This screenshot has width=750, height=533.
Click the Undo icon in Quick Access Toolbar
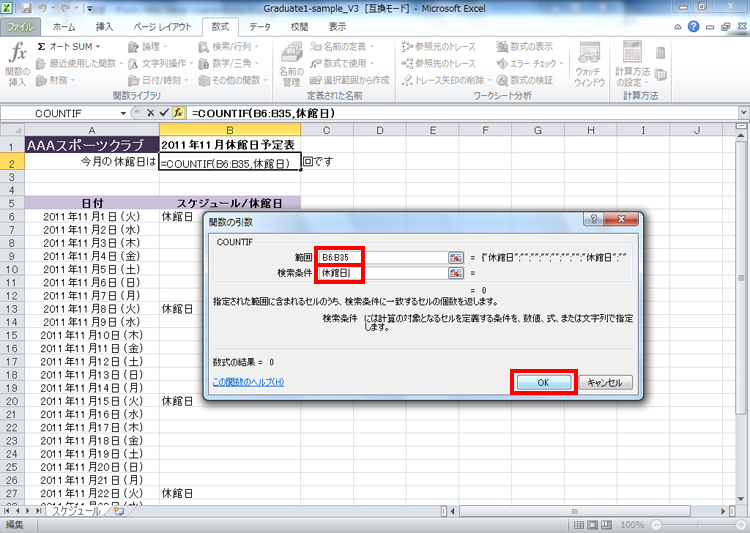click(x=43, y=8)
